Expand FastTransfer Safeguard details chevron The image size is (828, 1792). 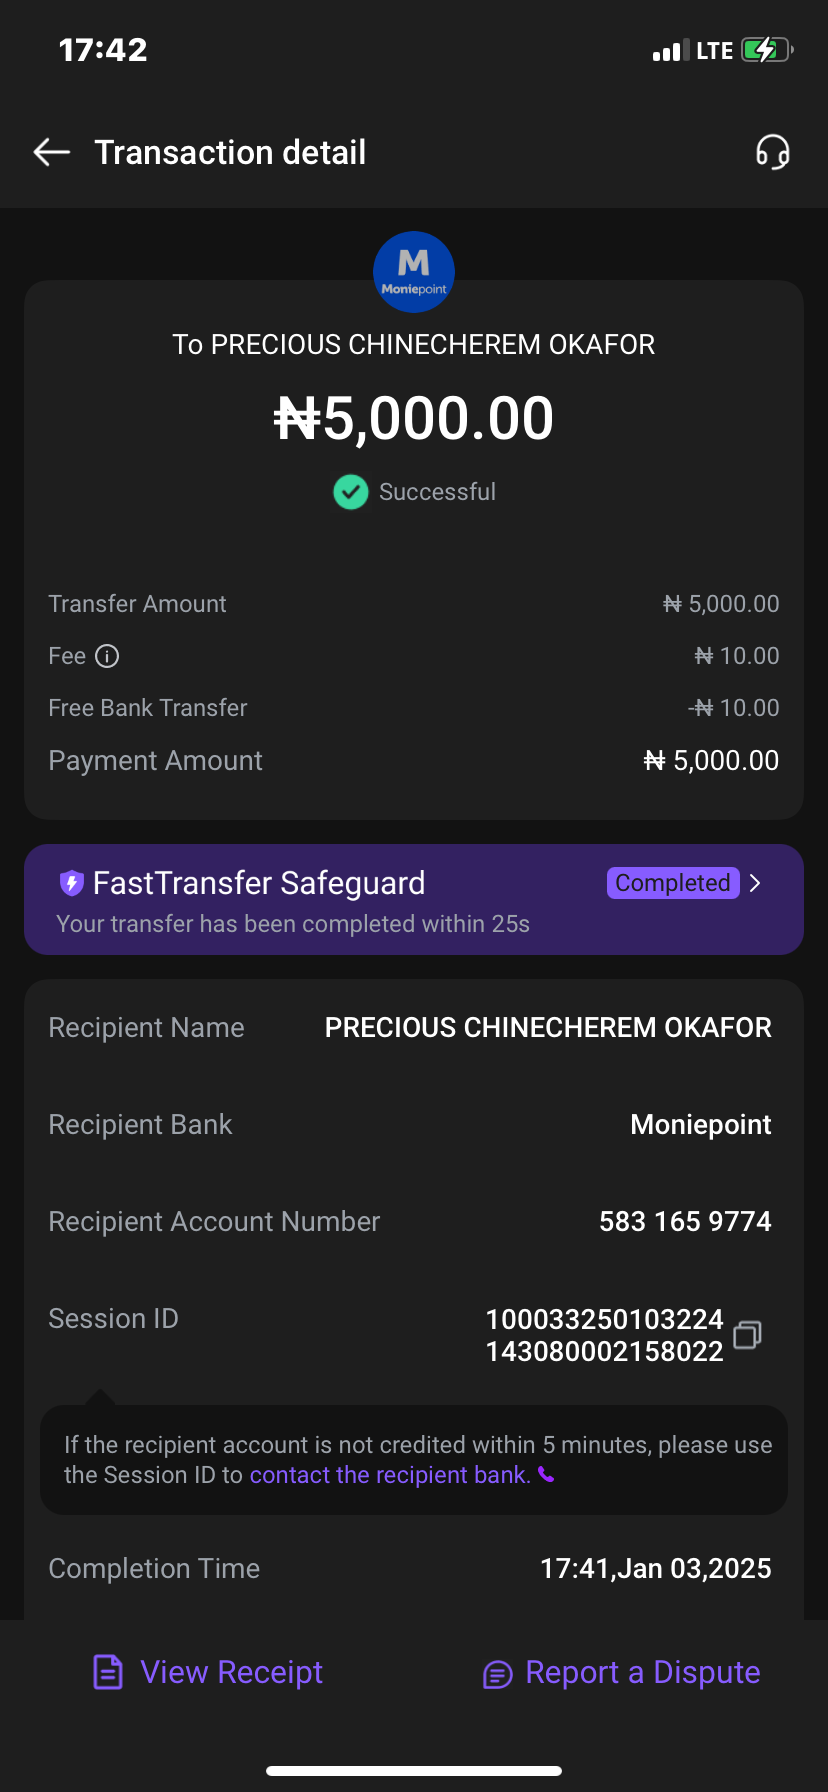pos(756,883)
